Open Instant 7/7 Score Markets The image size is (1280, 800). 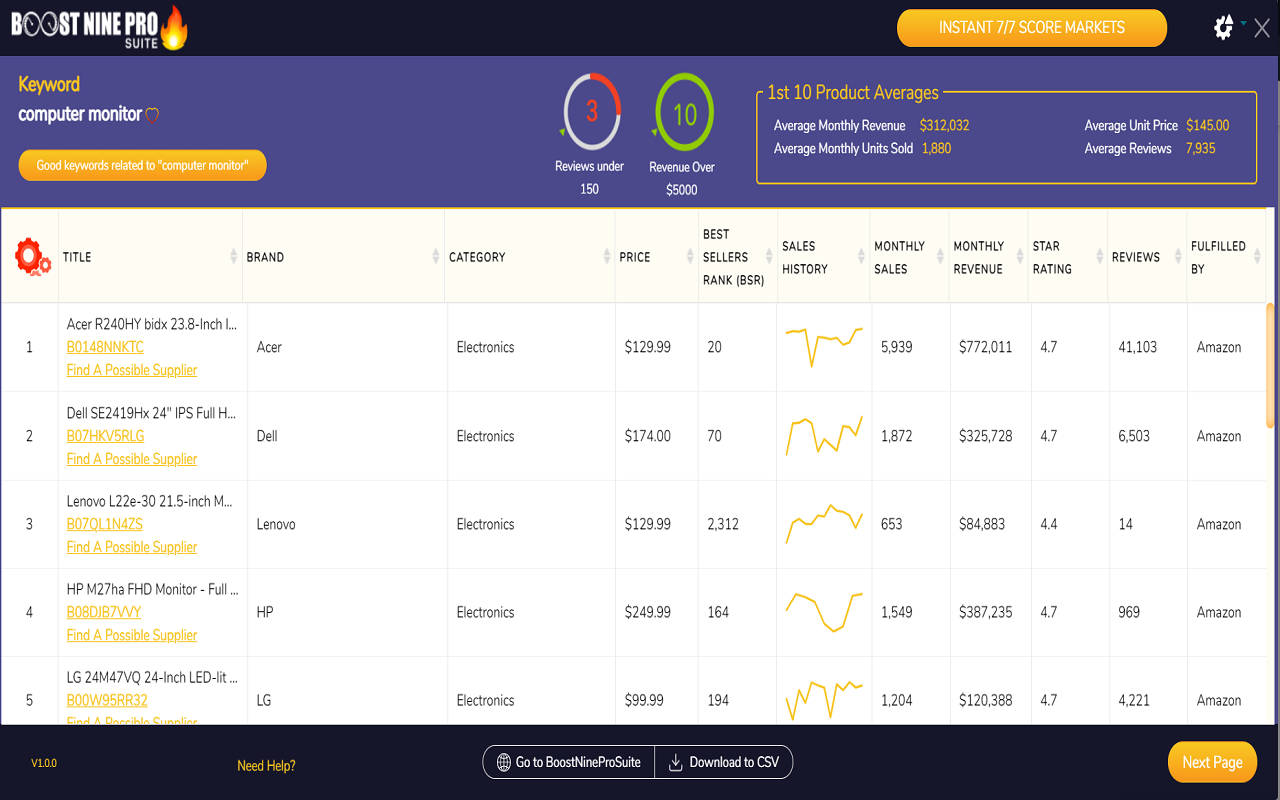1032,28
